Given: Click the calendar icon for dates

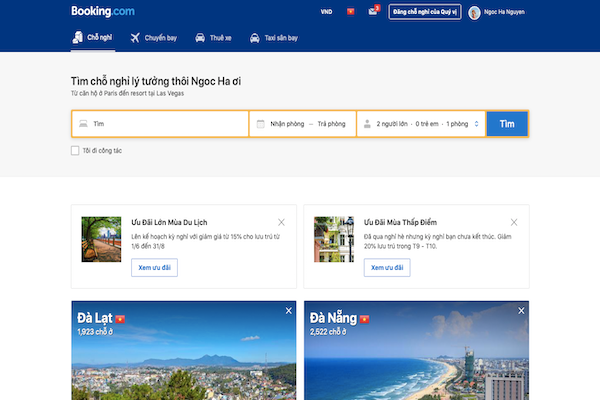Looking at the screenshot, I should pyautogui.click(x=260, y=124).
